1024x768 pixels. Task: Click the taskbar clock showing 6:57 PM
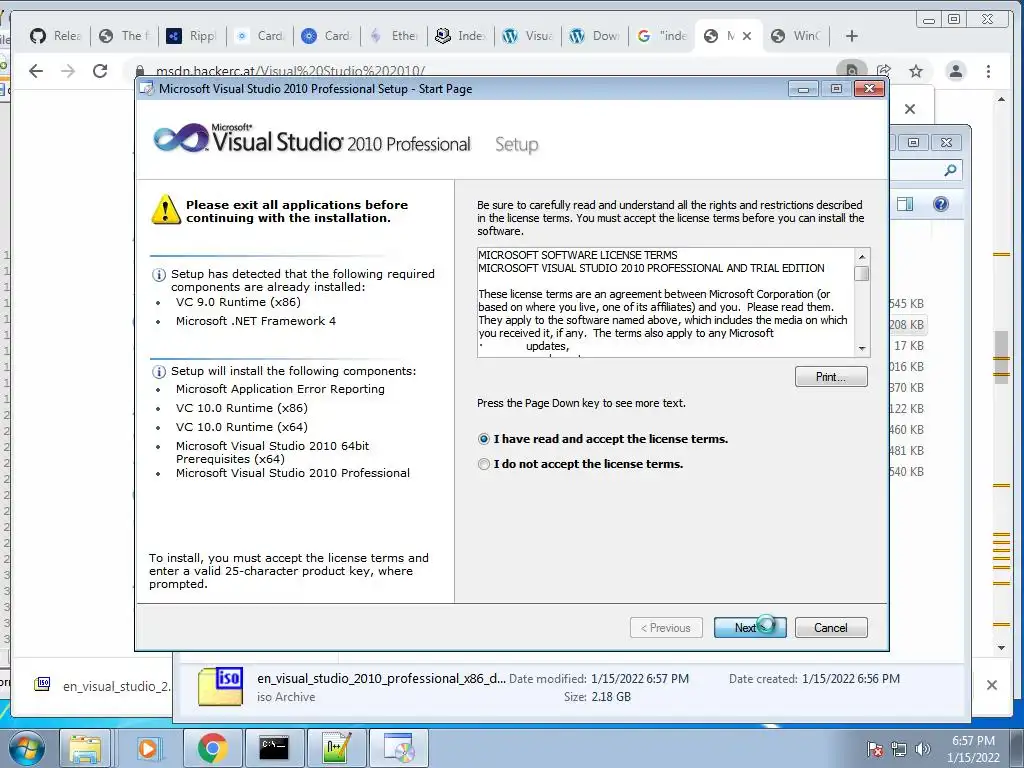973,749
